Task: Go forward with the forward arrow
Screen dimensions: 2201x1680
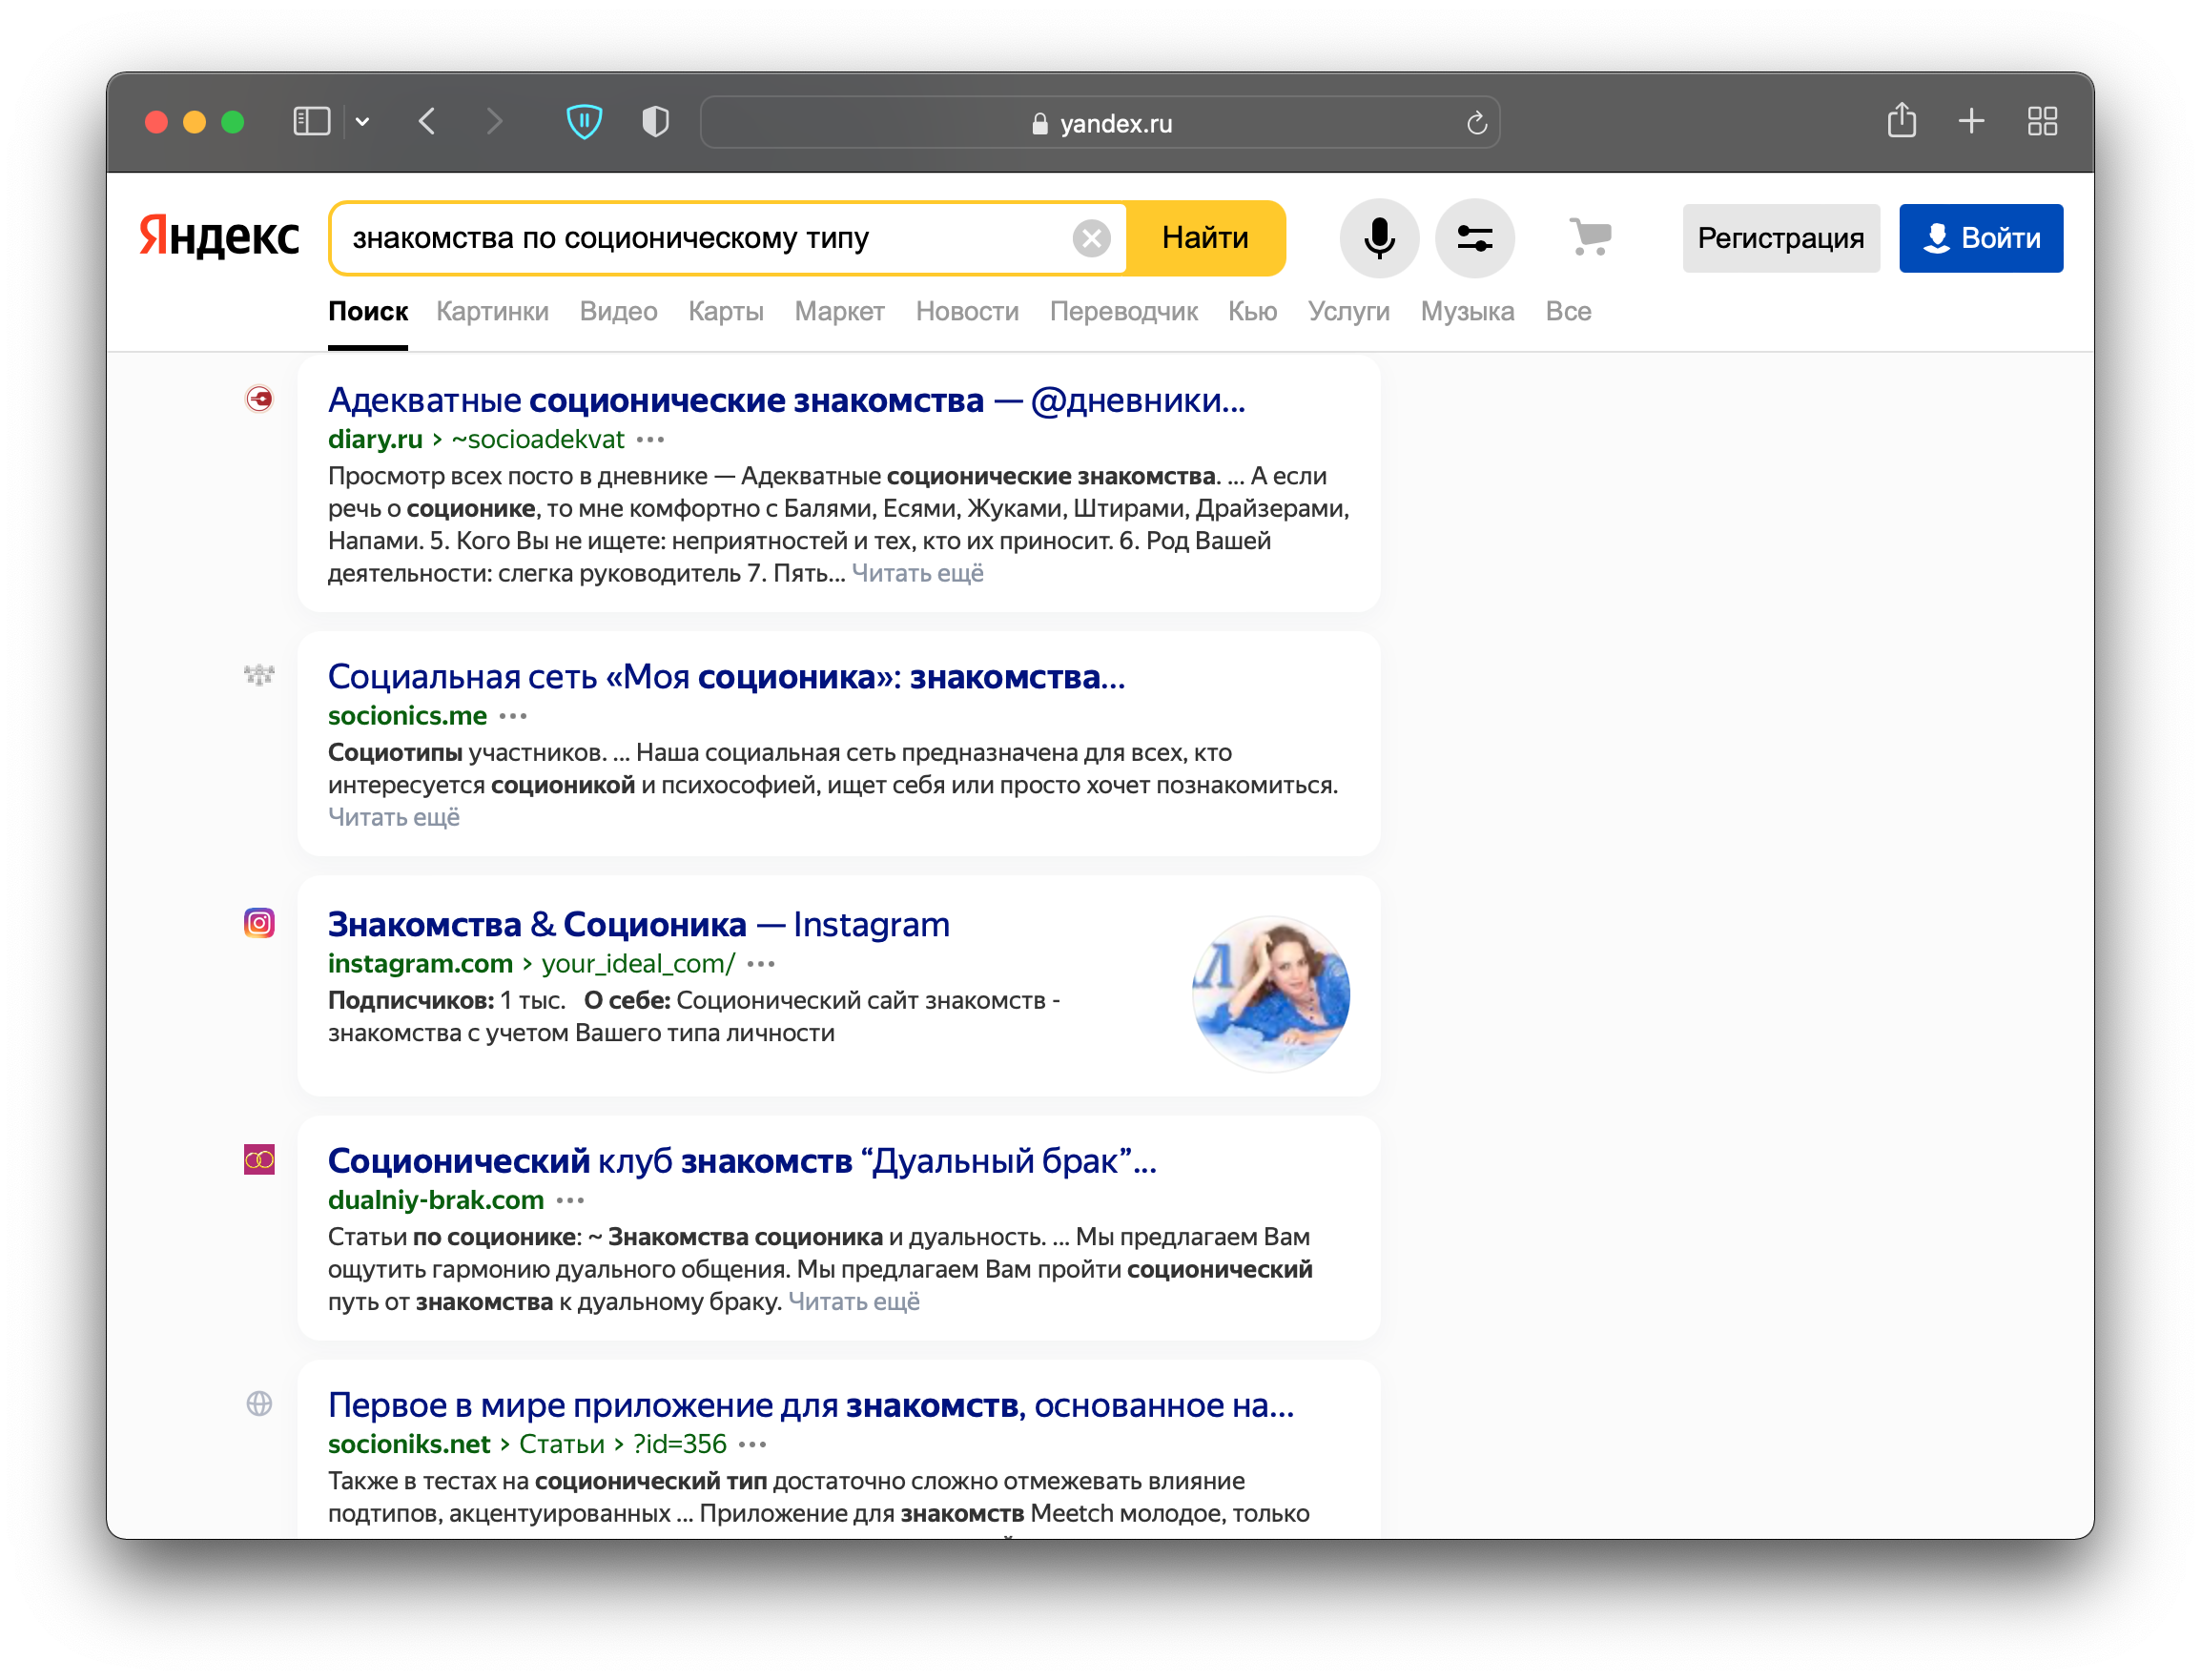Action: [494, 122]
